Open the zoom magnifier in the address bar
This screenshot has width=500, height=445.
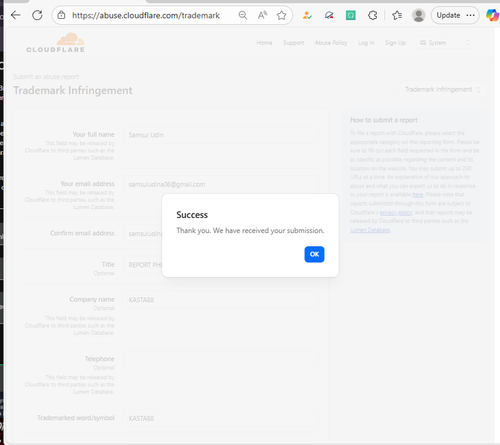pos(243,15)
